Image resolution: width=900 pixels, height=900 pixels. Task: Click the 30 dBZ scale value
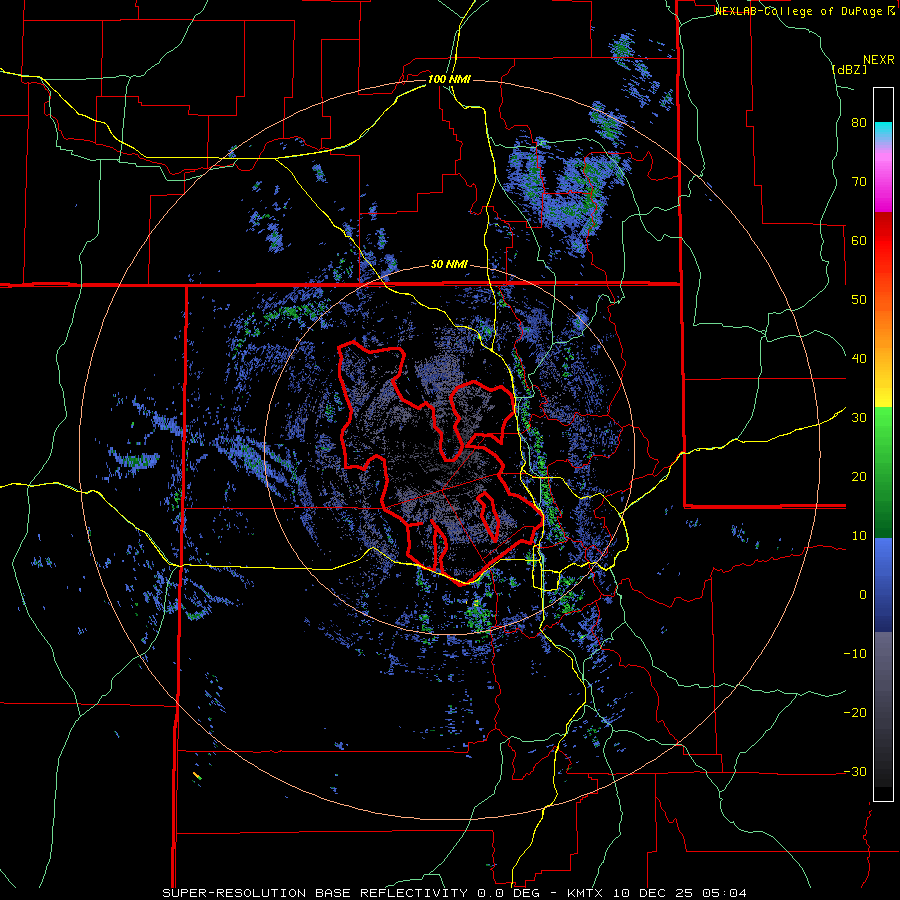coord(858,418)
